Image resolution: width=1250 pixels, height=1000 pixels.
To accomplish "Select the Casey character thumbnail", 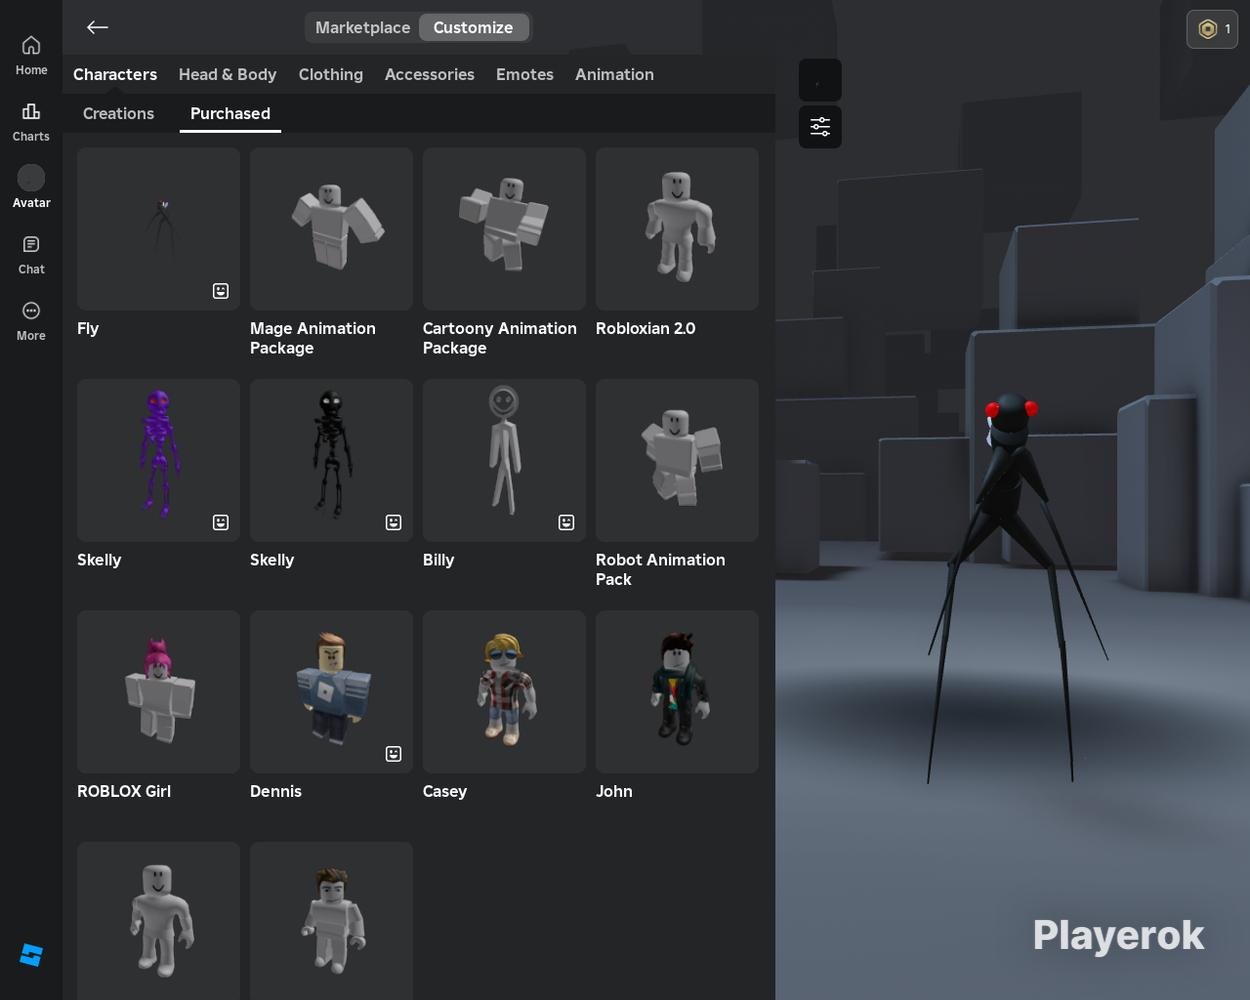I will point(504,692).
